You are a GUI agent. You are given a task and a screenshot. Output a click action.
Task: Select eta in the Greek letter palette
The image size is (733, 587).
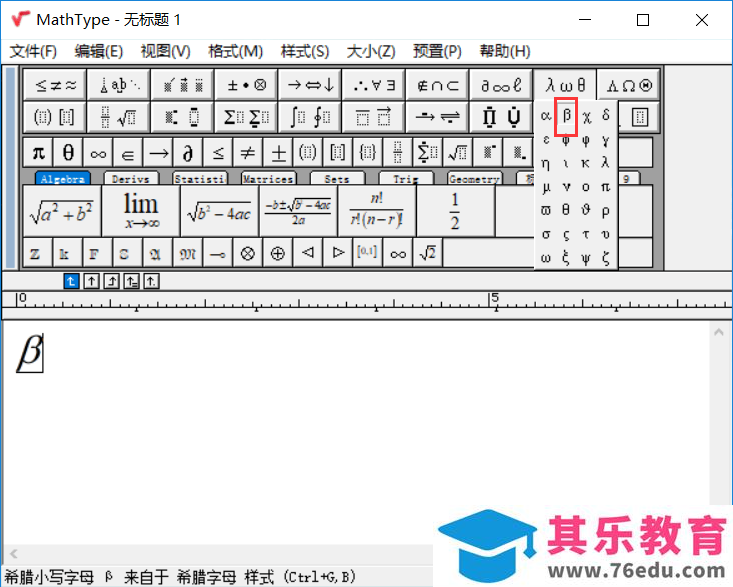(546, 163)
